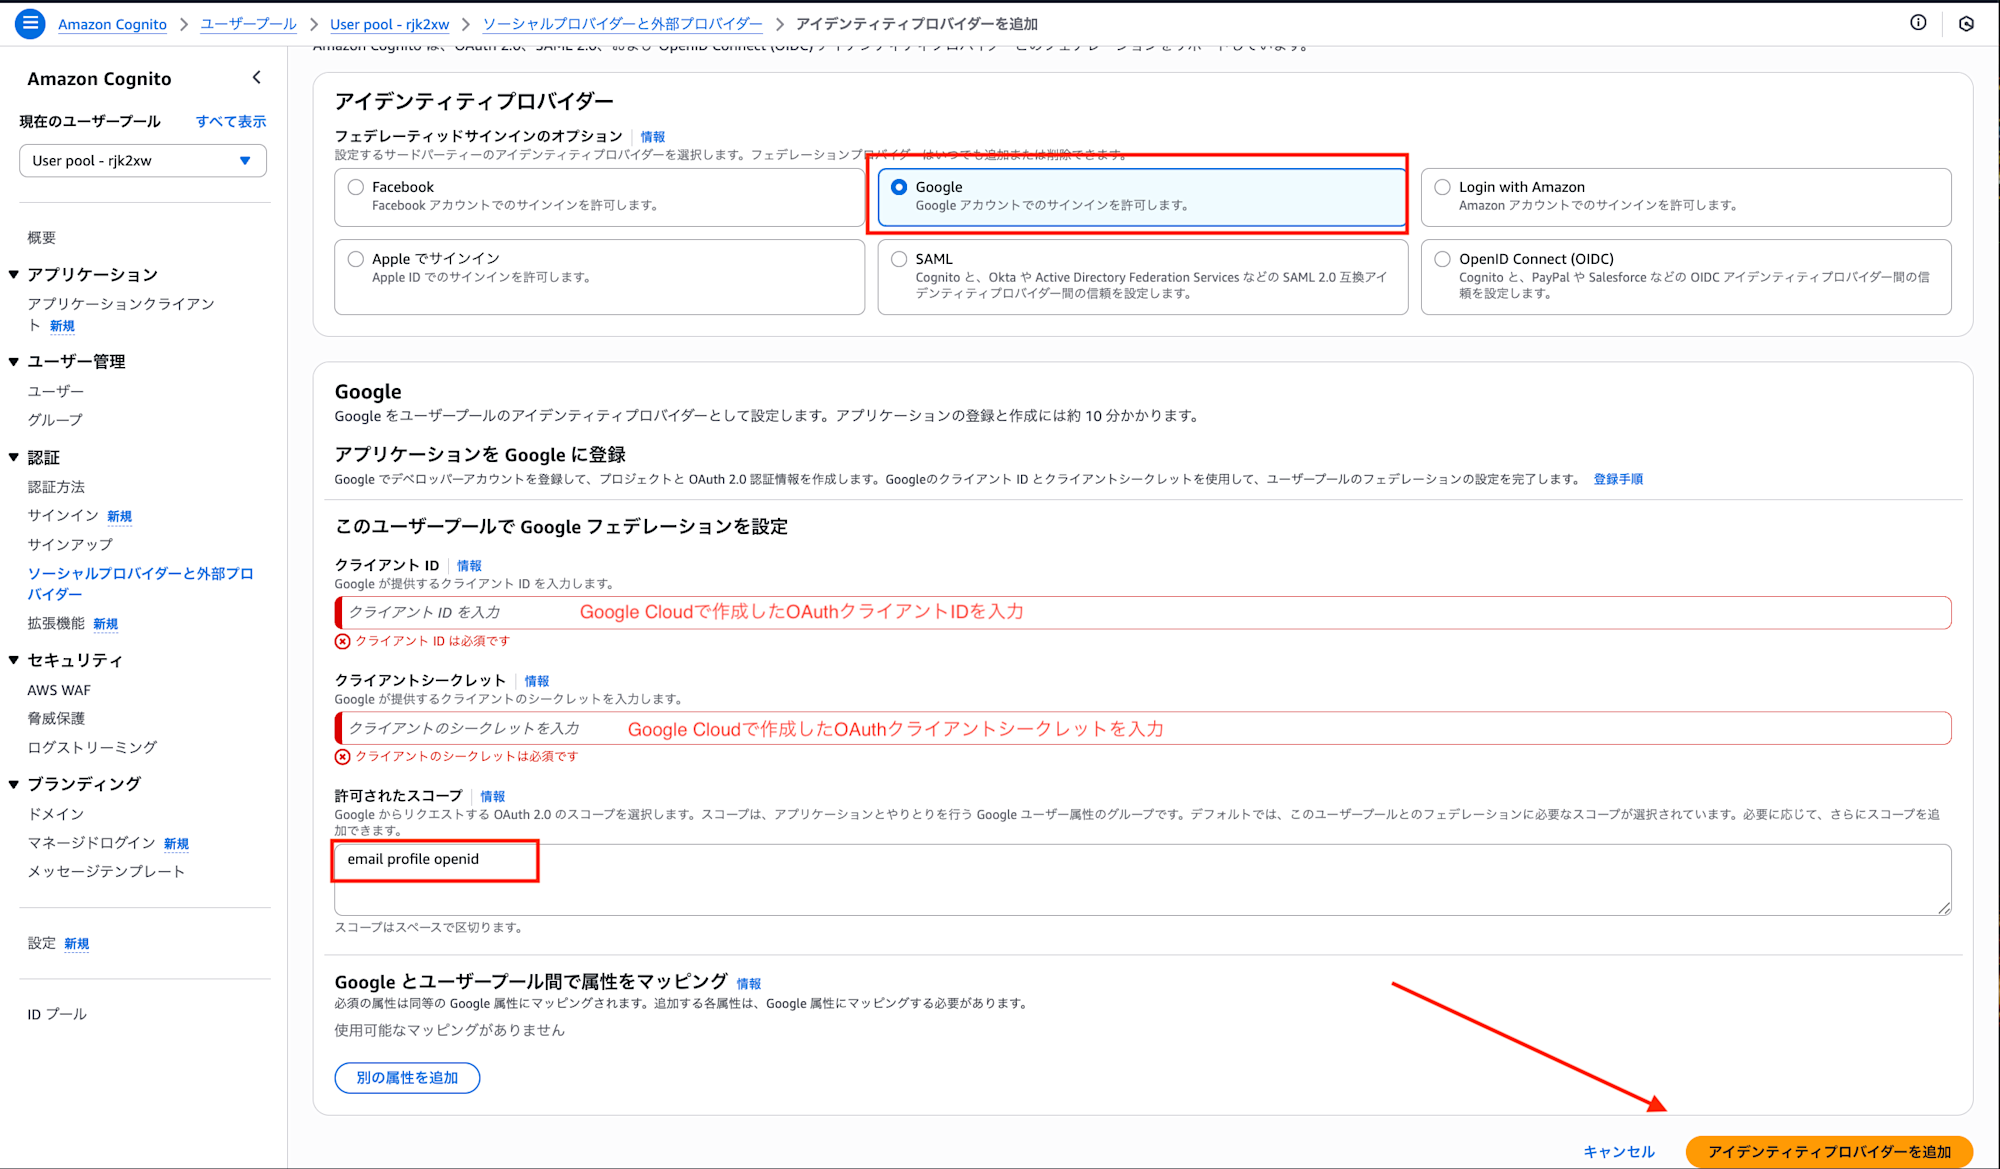Open 設定 in the sidebar
The width and height of the screenshot is (2000, 1169).
pyautogui.click(x=42, y=943)
